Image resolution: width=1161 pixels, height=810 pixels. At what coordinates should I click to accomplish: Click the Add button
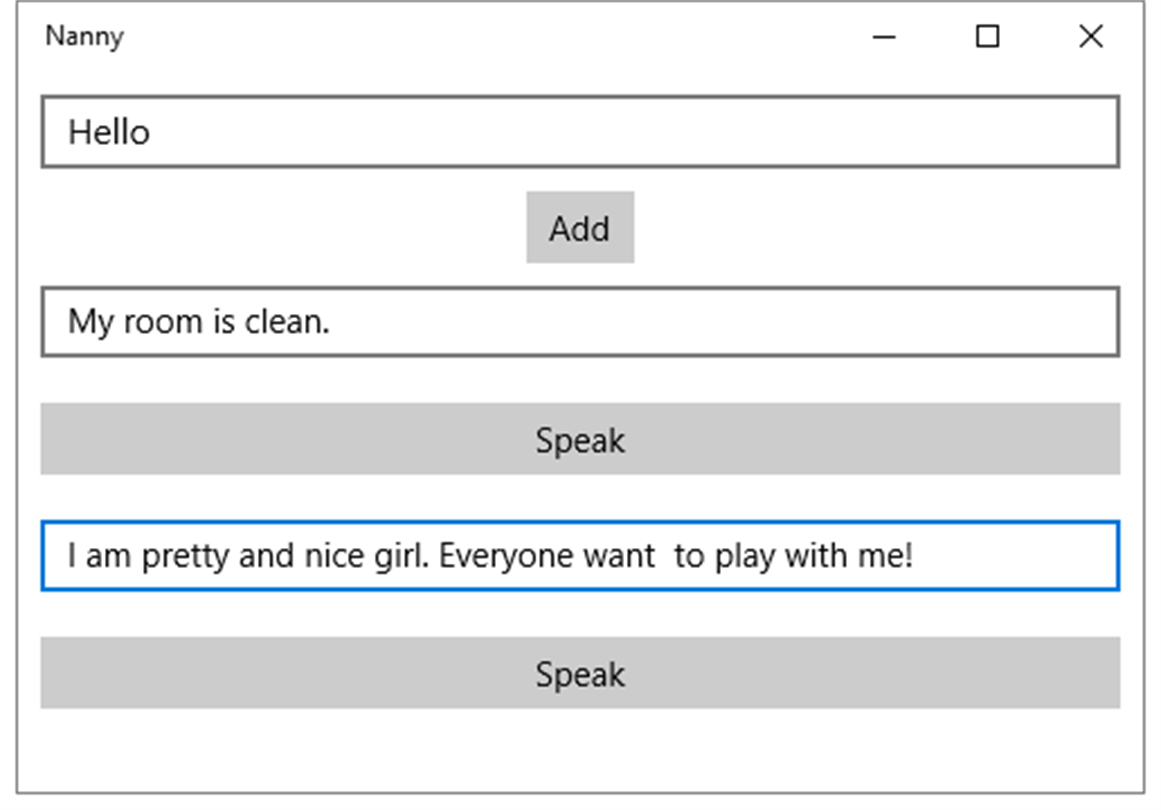(x=580, y=228)
